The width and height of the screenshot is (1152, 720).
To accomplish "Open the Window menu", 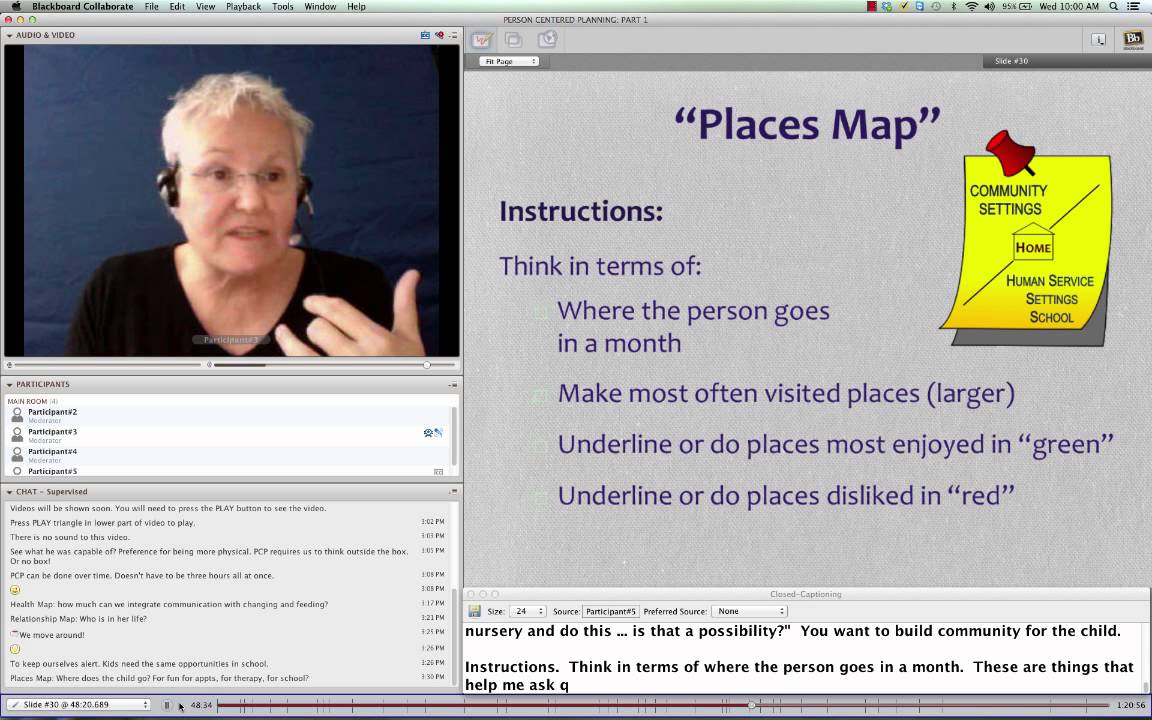I will [320, 6].
